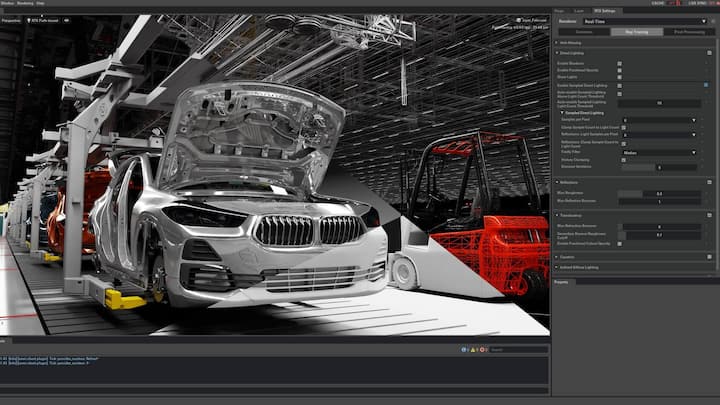Image resolution: width=720 pixels, height=405 pixels.
Task: Open the Renderer Real-Time dropdown
Action: tap(645, 21)
